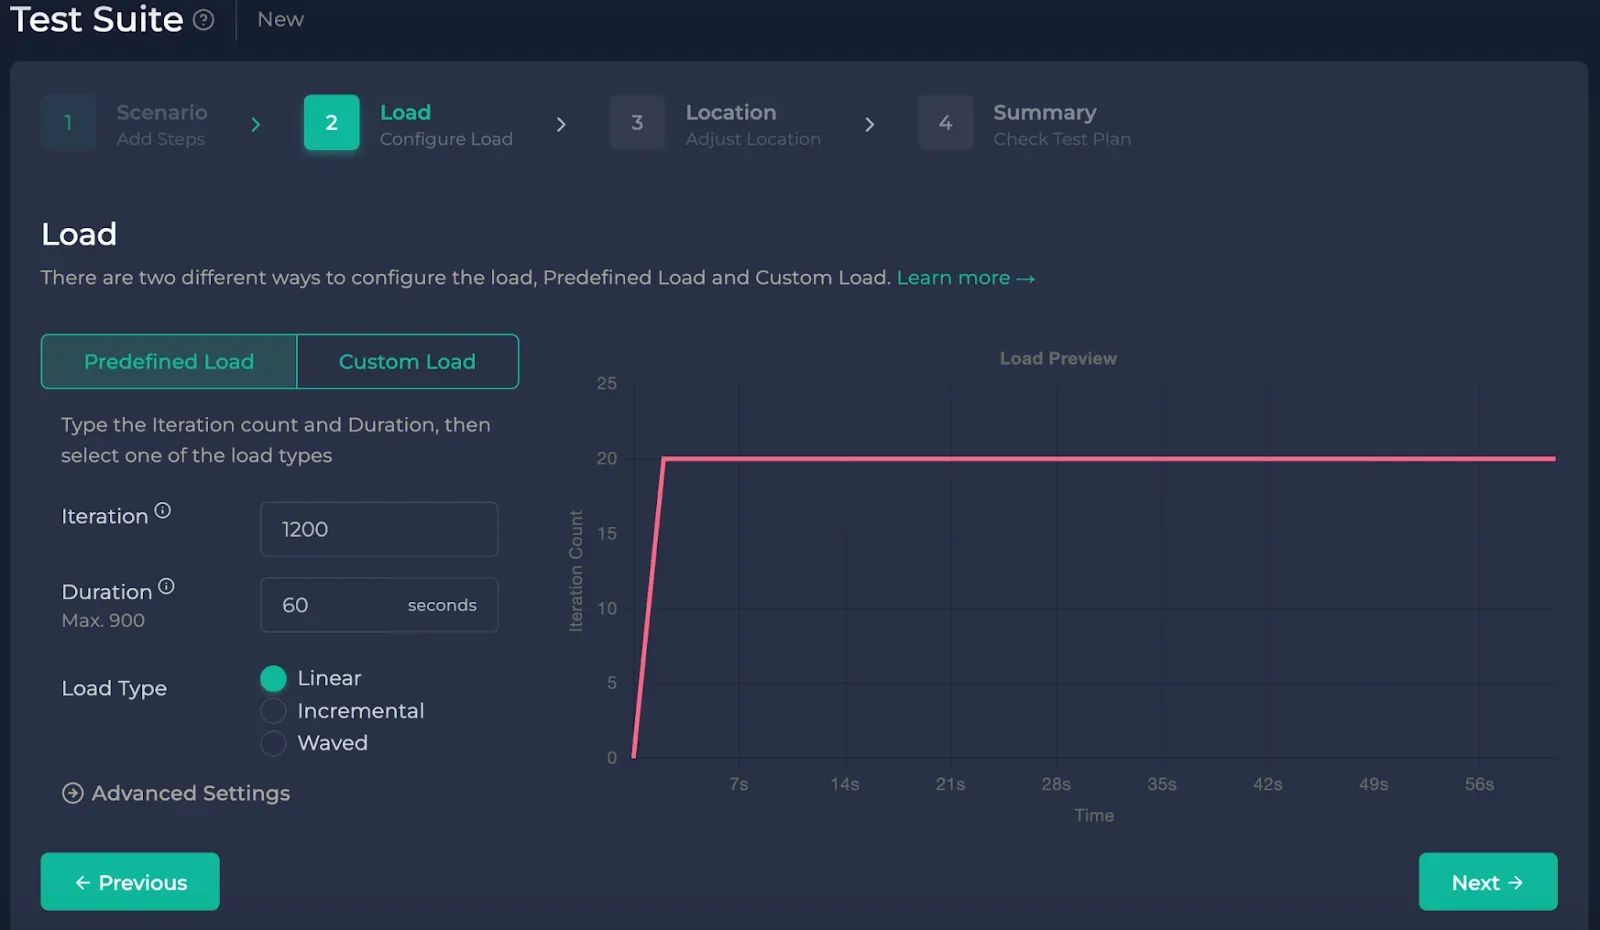This screenshot has width=1600, height=930.
Task: Click the info icon beside Duration
Action: (166, 585)
